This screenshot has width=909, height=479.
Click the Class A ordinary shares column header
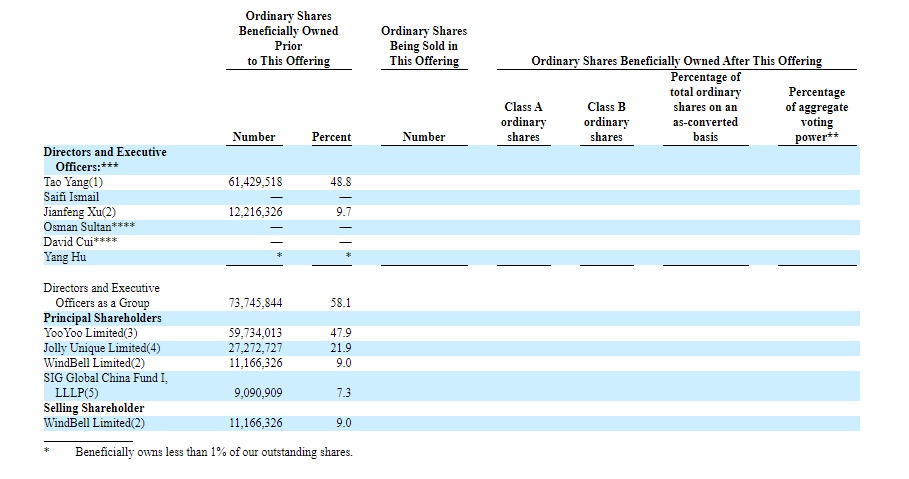pos(523,121)
